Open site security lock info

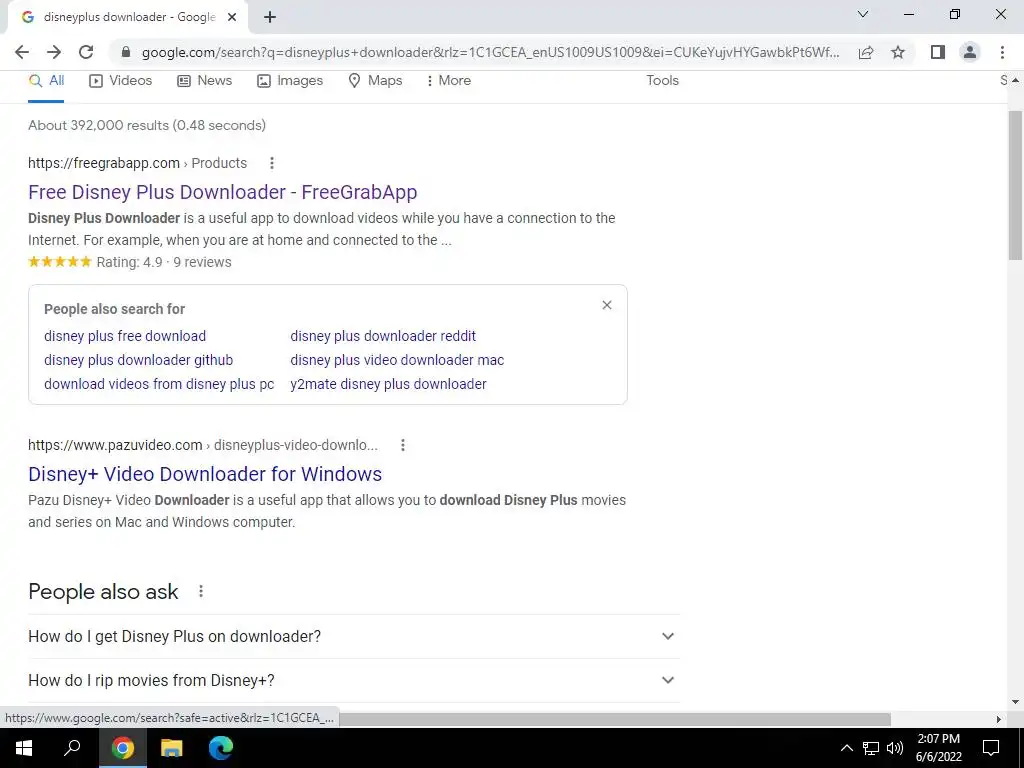126,52
